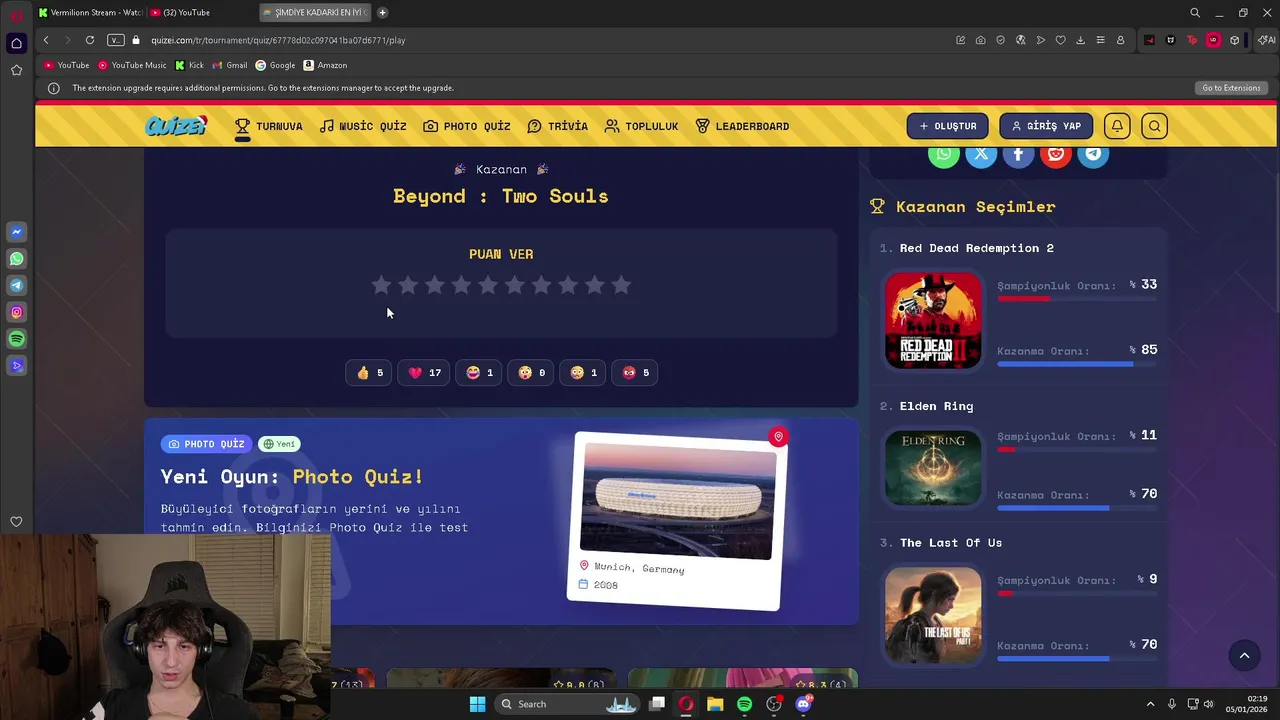The width and height of the screenshot is (1280, 720).
Task: Share result on X
Action: pyautogui.click(x=981, y=154)
